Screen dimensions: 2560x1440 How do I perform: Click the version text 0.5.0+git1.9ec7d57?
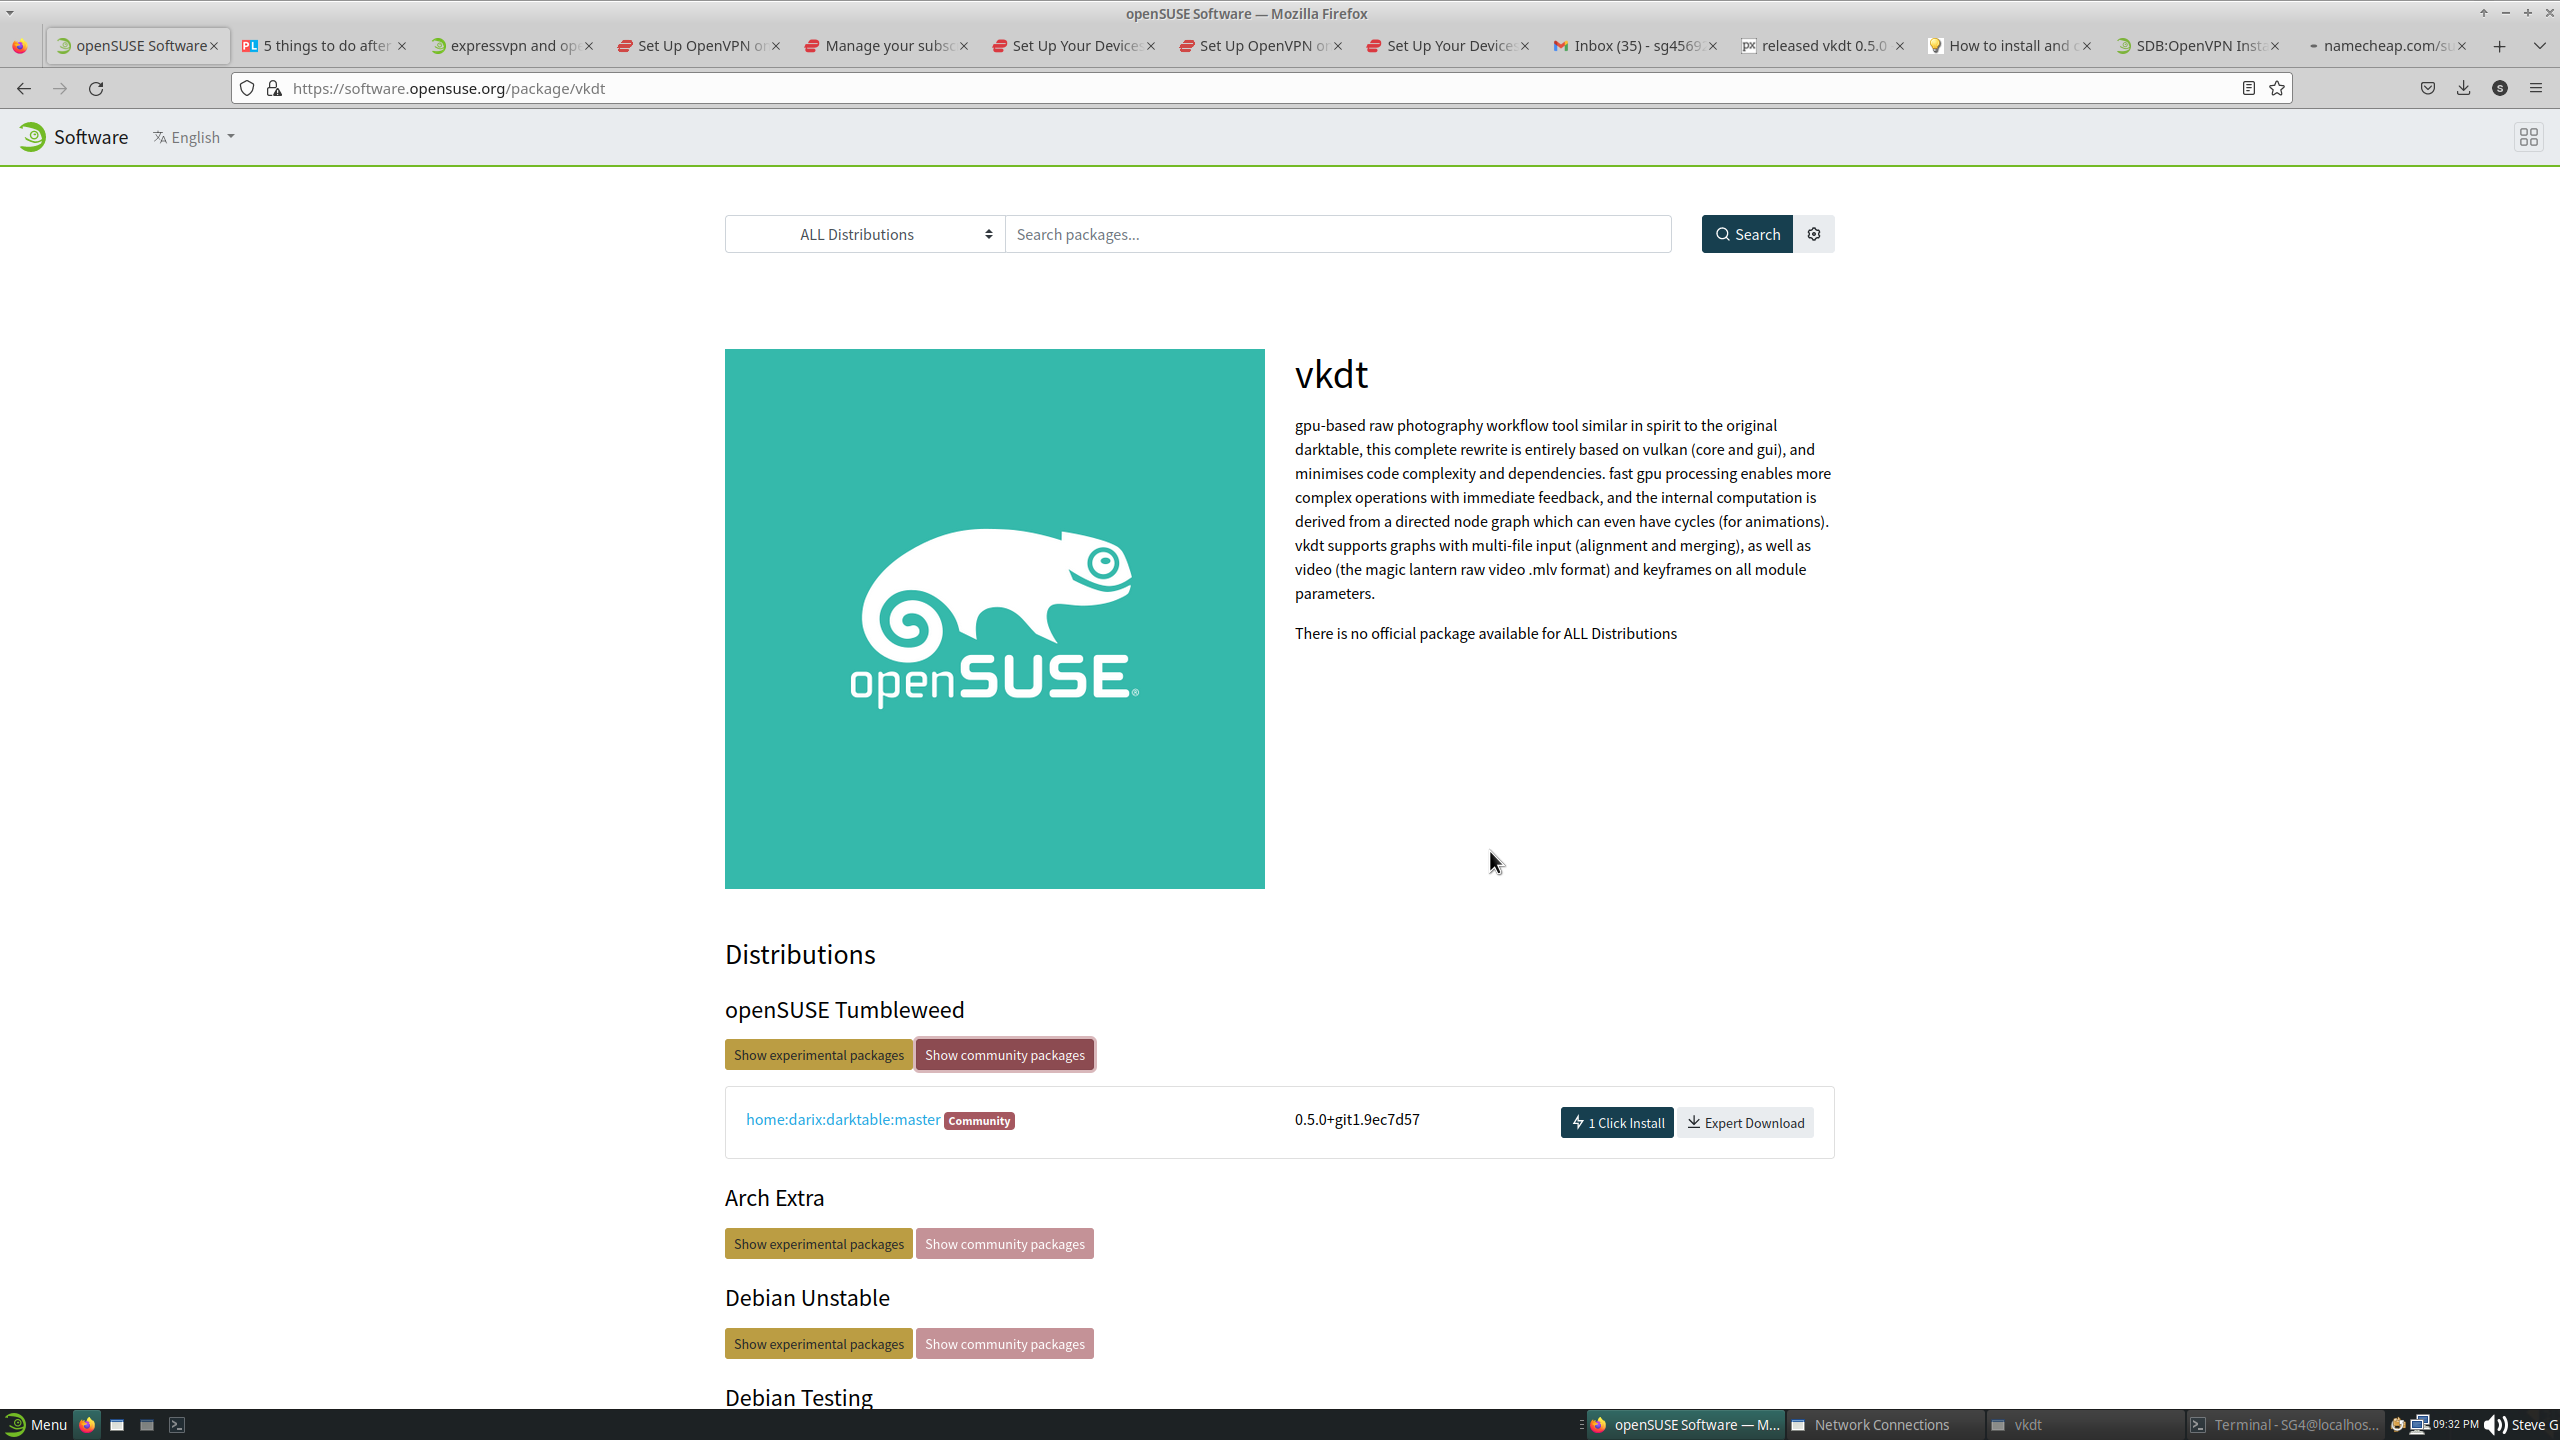(1357, 1120)
